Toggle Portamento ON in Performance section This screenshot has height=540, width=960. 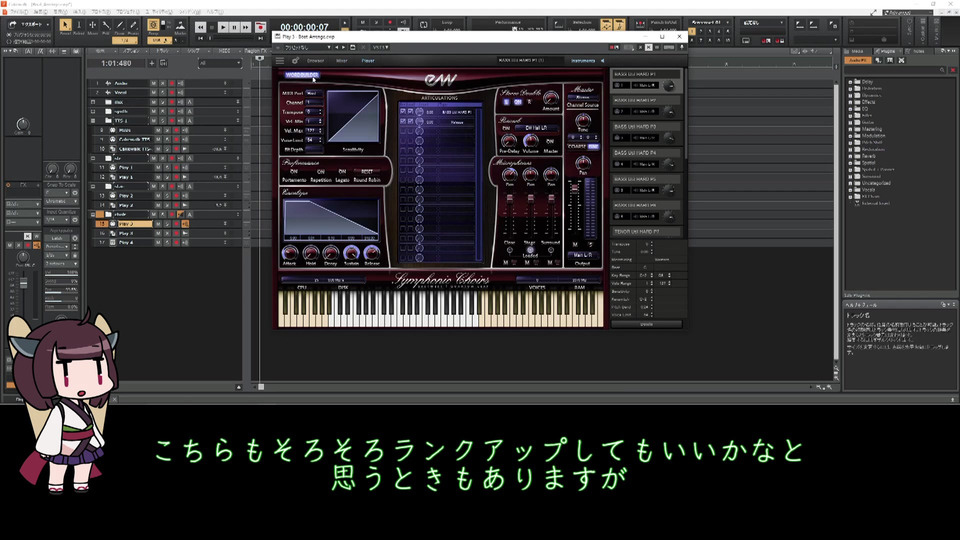(294, 172)
